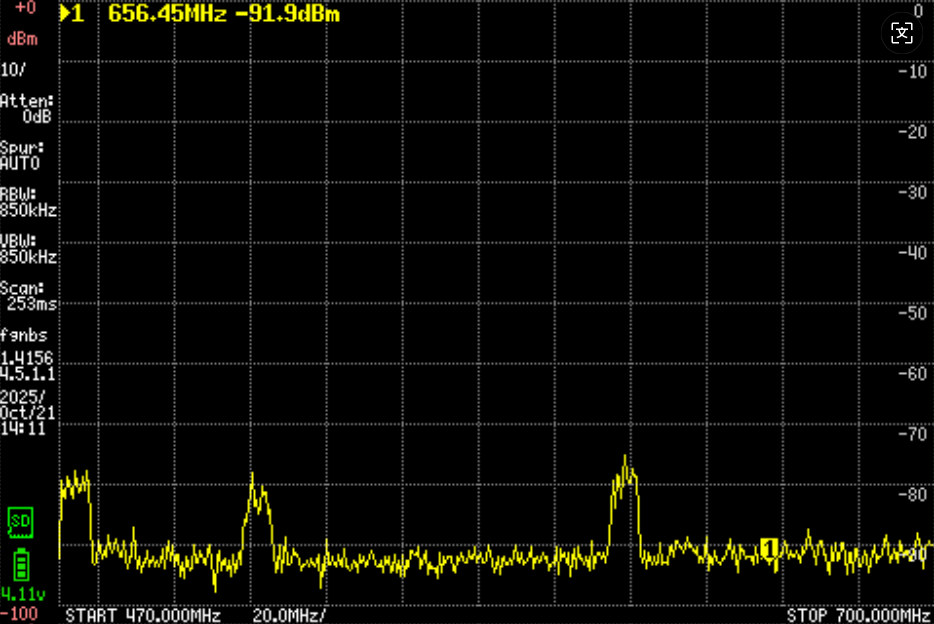Edit the START 470.000MHz frequency
The width and height of the screenshot is (934, 624).
[143, 614]
